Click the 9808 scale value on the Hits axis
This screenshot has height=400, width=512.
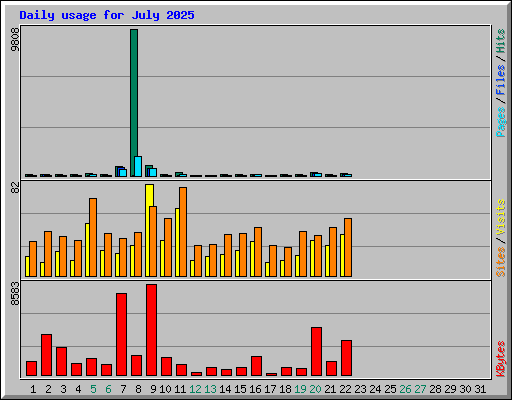click(x=15, y=40)
